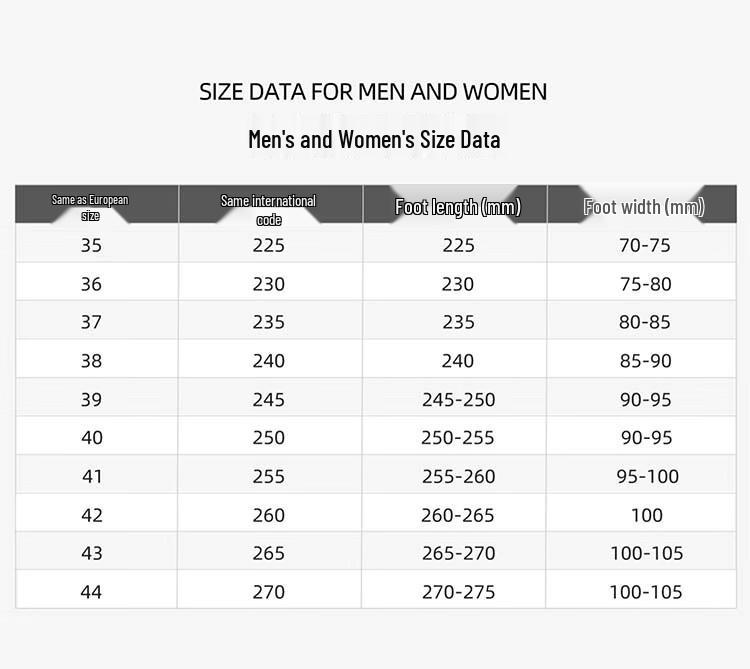Click the foot width 75-80 cell

[646, 284]
